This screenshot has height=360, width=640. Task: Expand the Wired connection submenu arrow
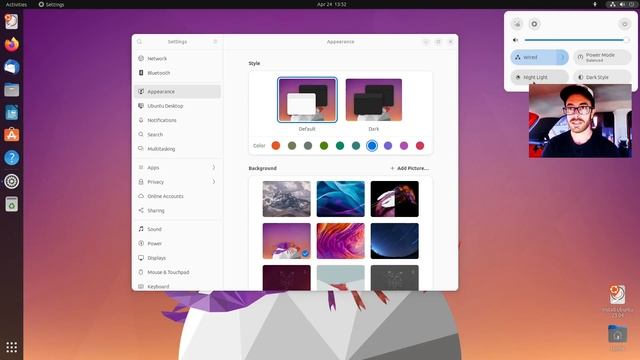(563, 57)
